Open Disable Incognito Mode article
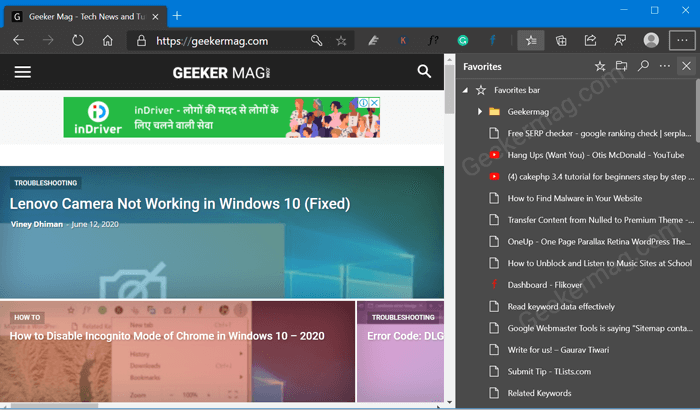The height and width of the screenshot is (410, 700). pyautogui.click(x=167, y=336)
